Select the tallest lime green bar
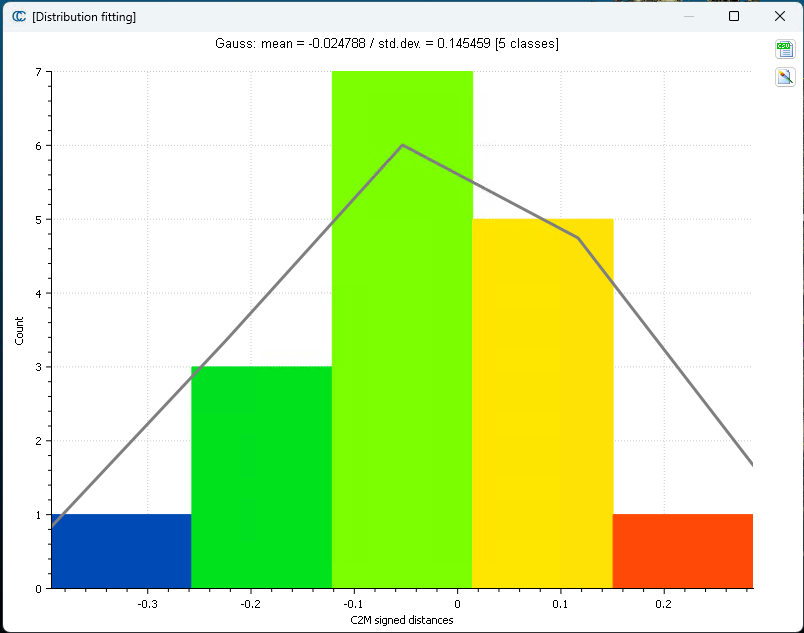 [402, 330]
